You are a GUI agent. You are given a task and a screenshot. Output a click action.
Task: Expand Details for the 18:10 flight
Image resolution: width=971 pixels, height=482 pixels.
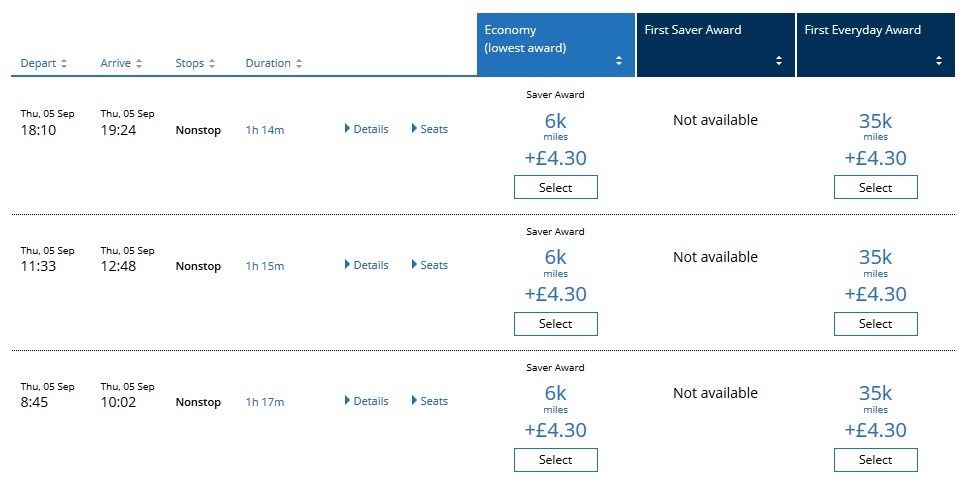click(366, 129)
